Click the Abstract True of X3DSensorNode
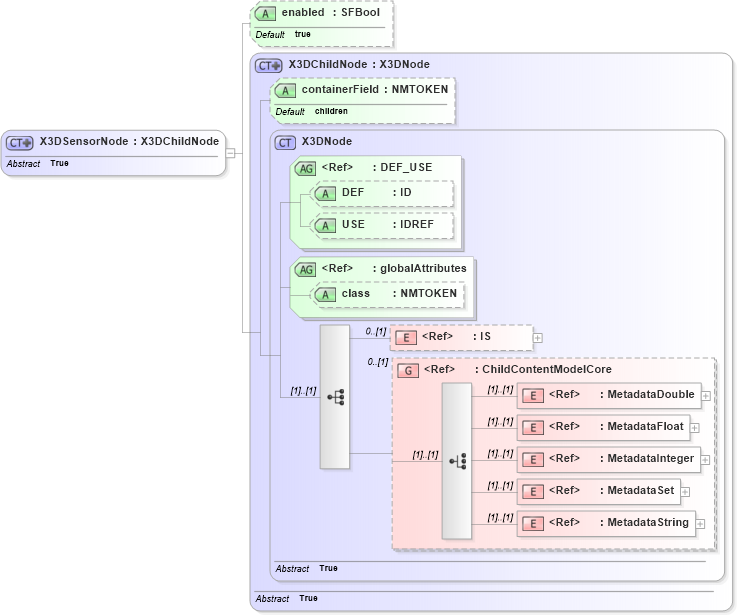 [x=38, y=163]
